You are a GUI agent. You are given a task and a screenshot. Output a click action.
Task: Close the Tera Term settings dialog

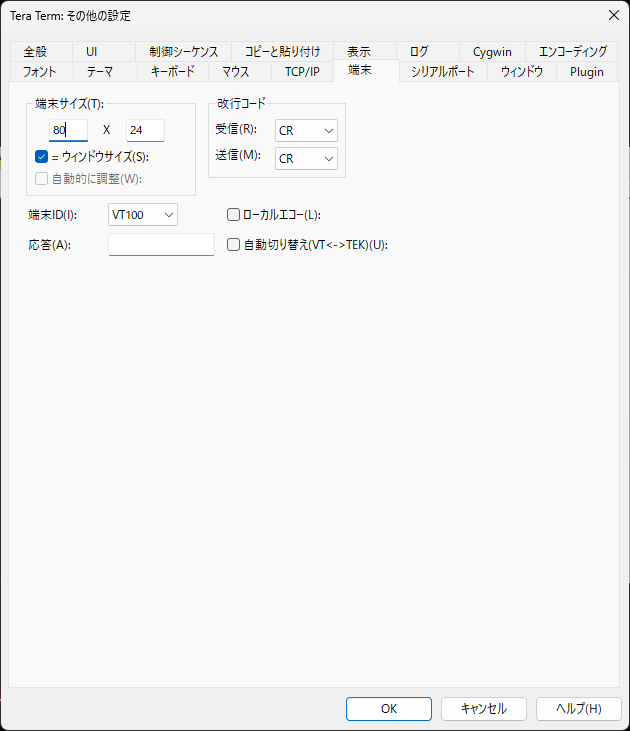(614, 15)
